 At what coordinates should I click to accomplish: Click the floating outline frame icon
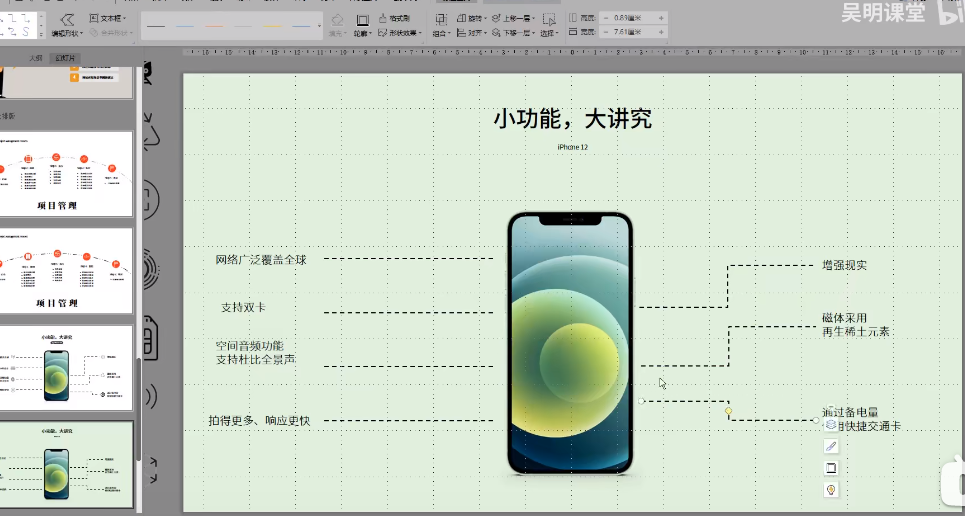[831, 468]
